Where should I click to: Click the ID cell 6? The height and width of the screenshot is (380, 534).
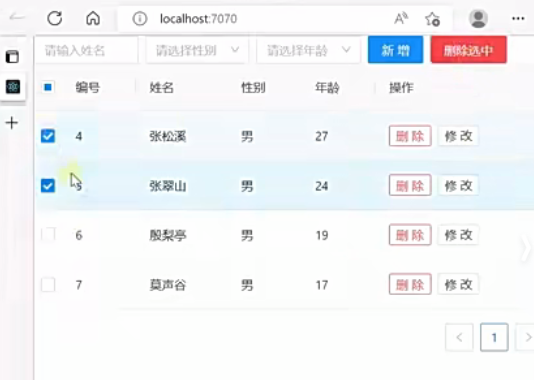pyautogui.click(x=79, y=235)
